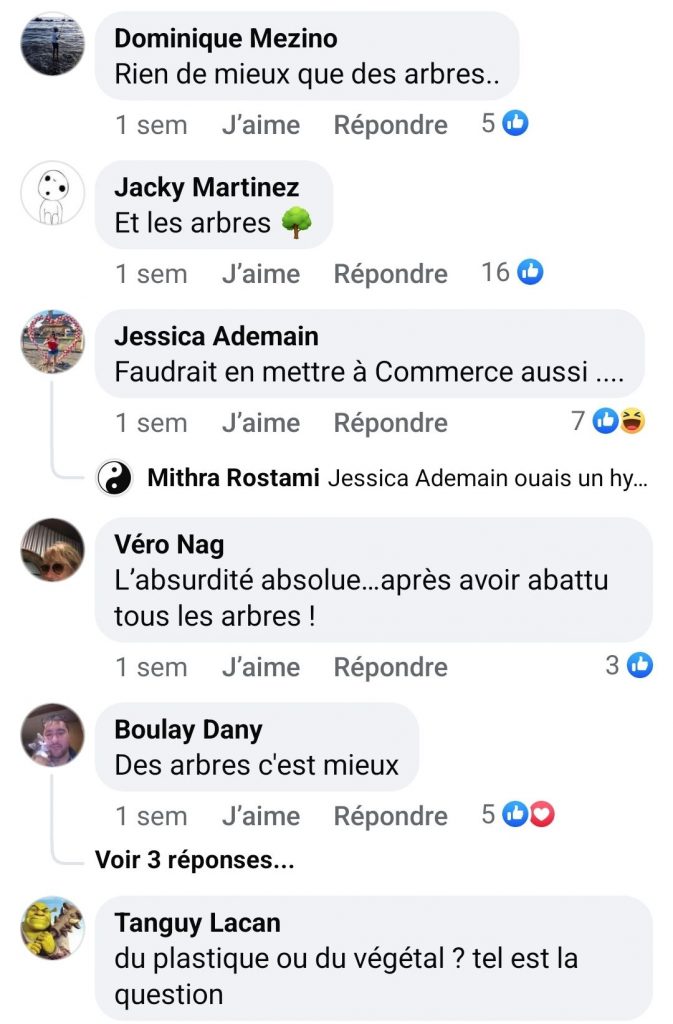Screen dimensions: 673x1024
Task: Expand Voir 3 réponses under Boulay Dany
Action: tap(194, 860)
